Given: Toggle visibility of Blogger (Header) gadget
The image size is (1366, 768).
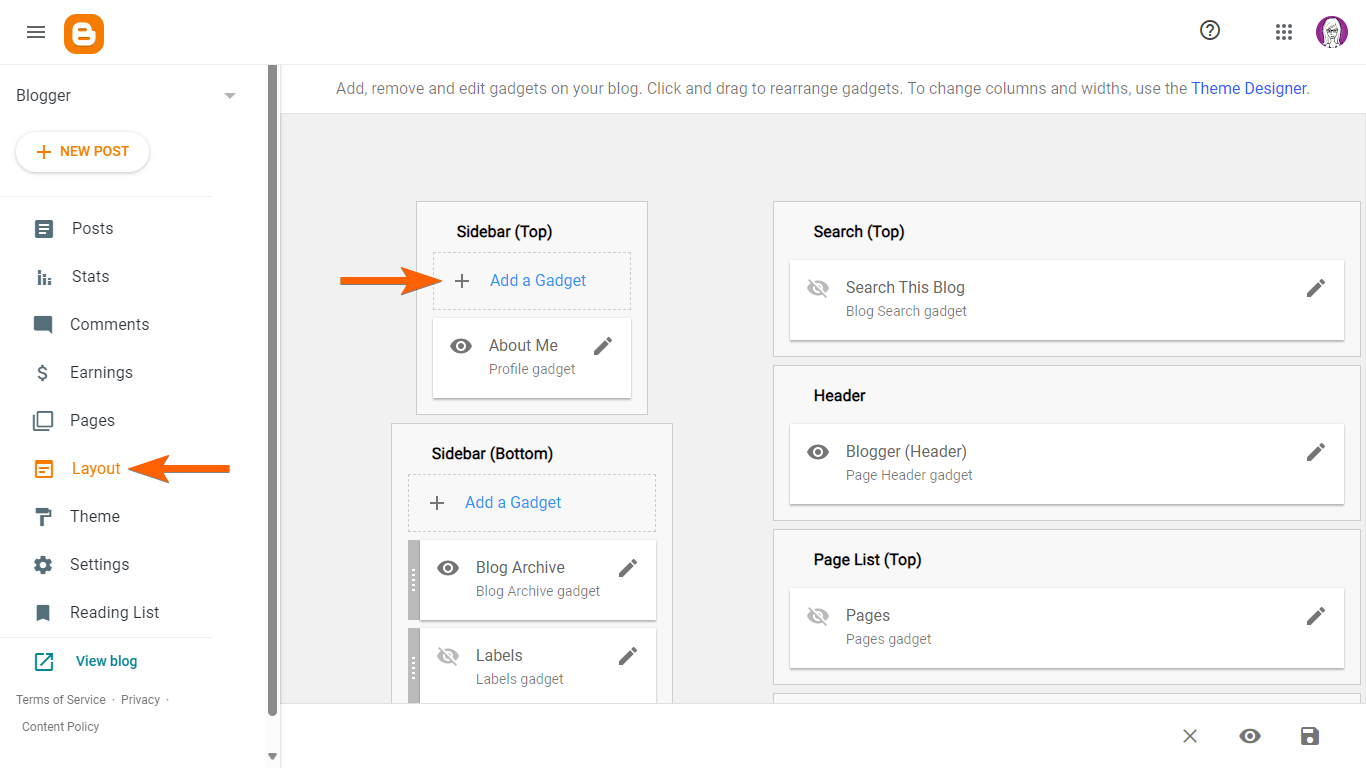Looking at the screenshot, I should [818, 452].
